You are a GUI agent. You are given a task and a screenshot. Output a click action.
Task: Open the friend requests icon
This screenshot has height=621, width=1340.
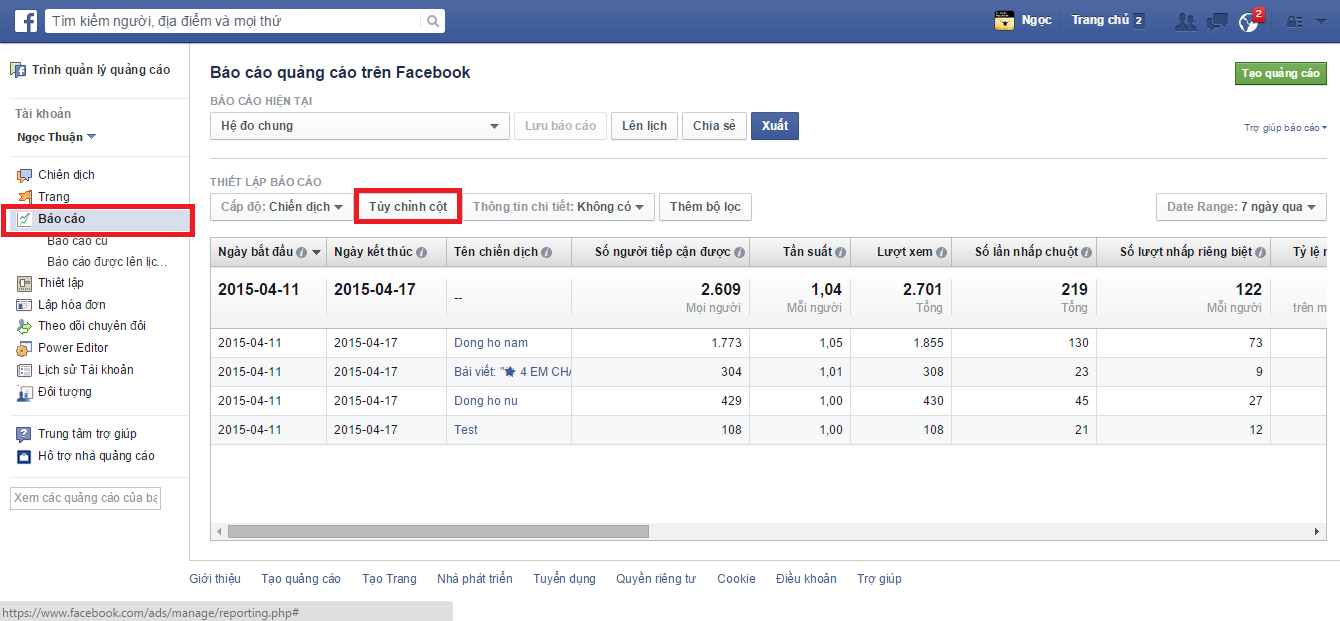pyautogui.click(x=1186, y=21)
